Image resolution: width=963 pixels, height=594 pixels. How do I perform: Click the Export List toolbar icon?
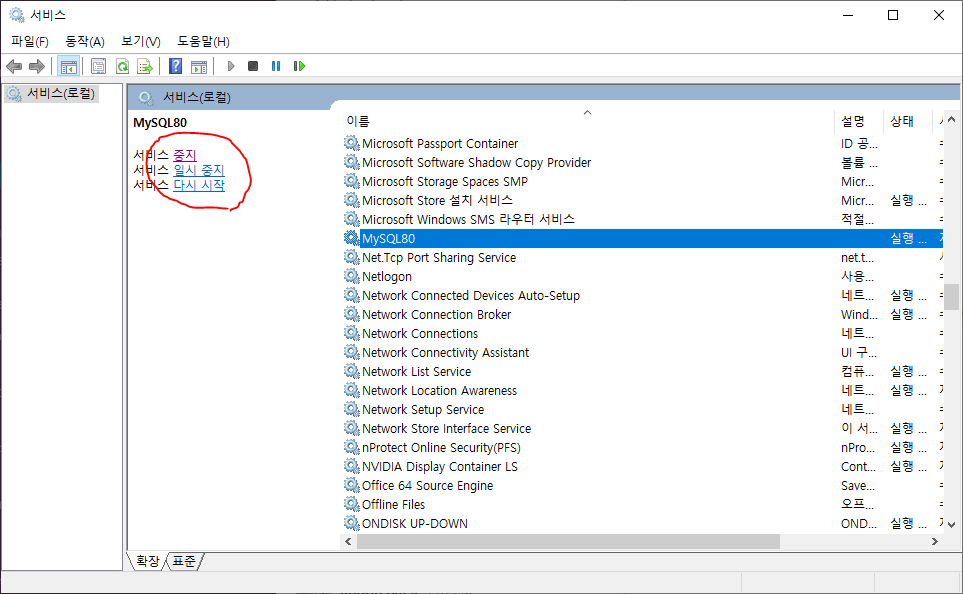click(145, 66)
